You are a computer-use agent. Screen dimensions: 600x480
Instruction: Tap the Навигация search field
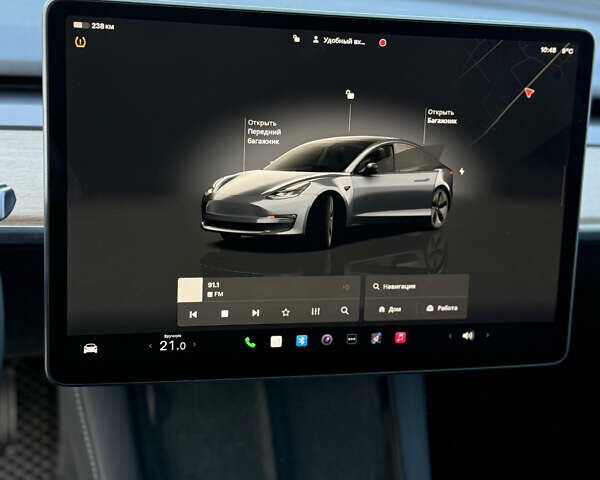coord(415,286)
